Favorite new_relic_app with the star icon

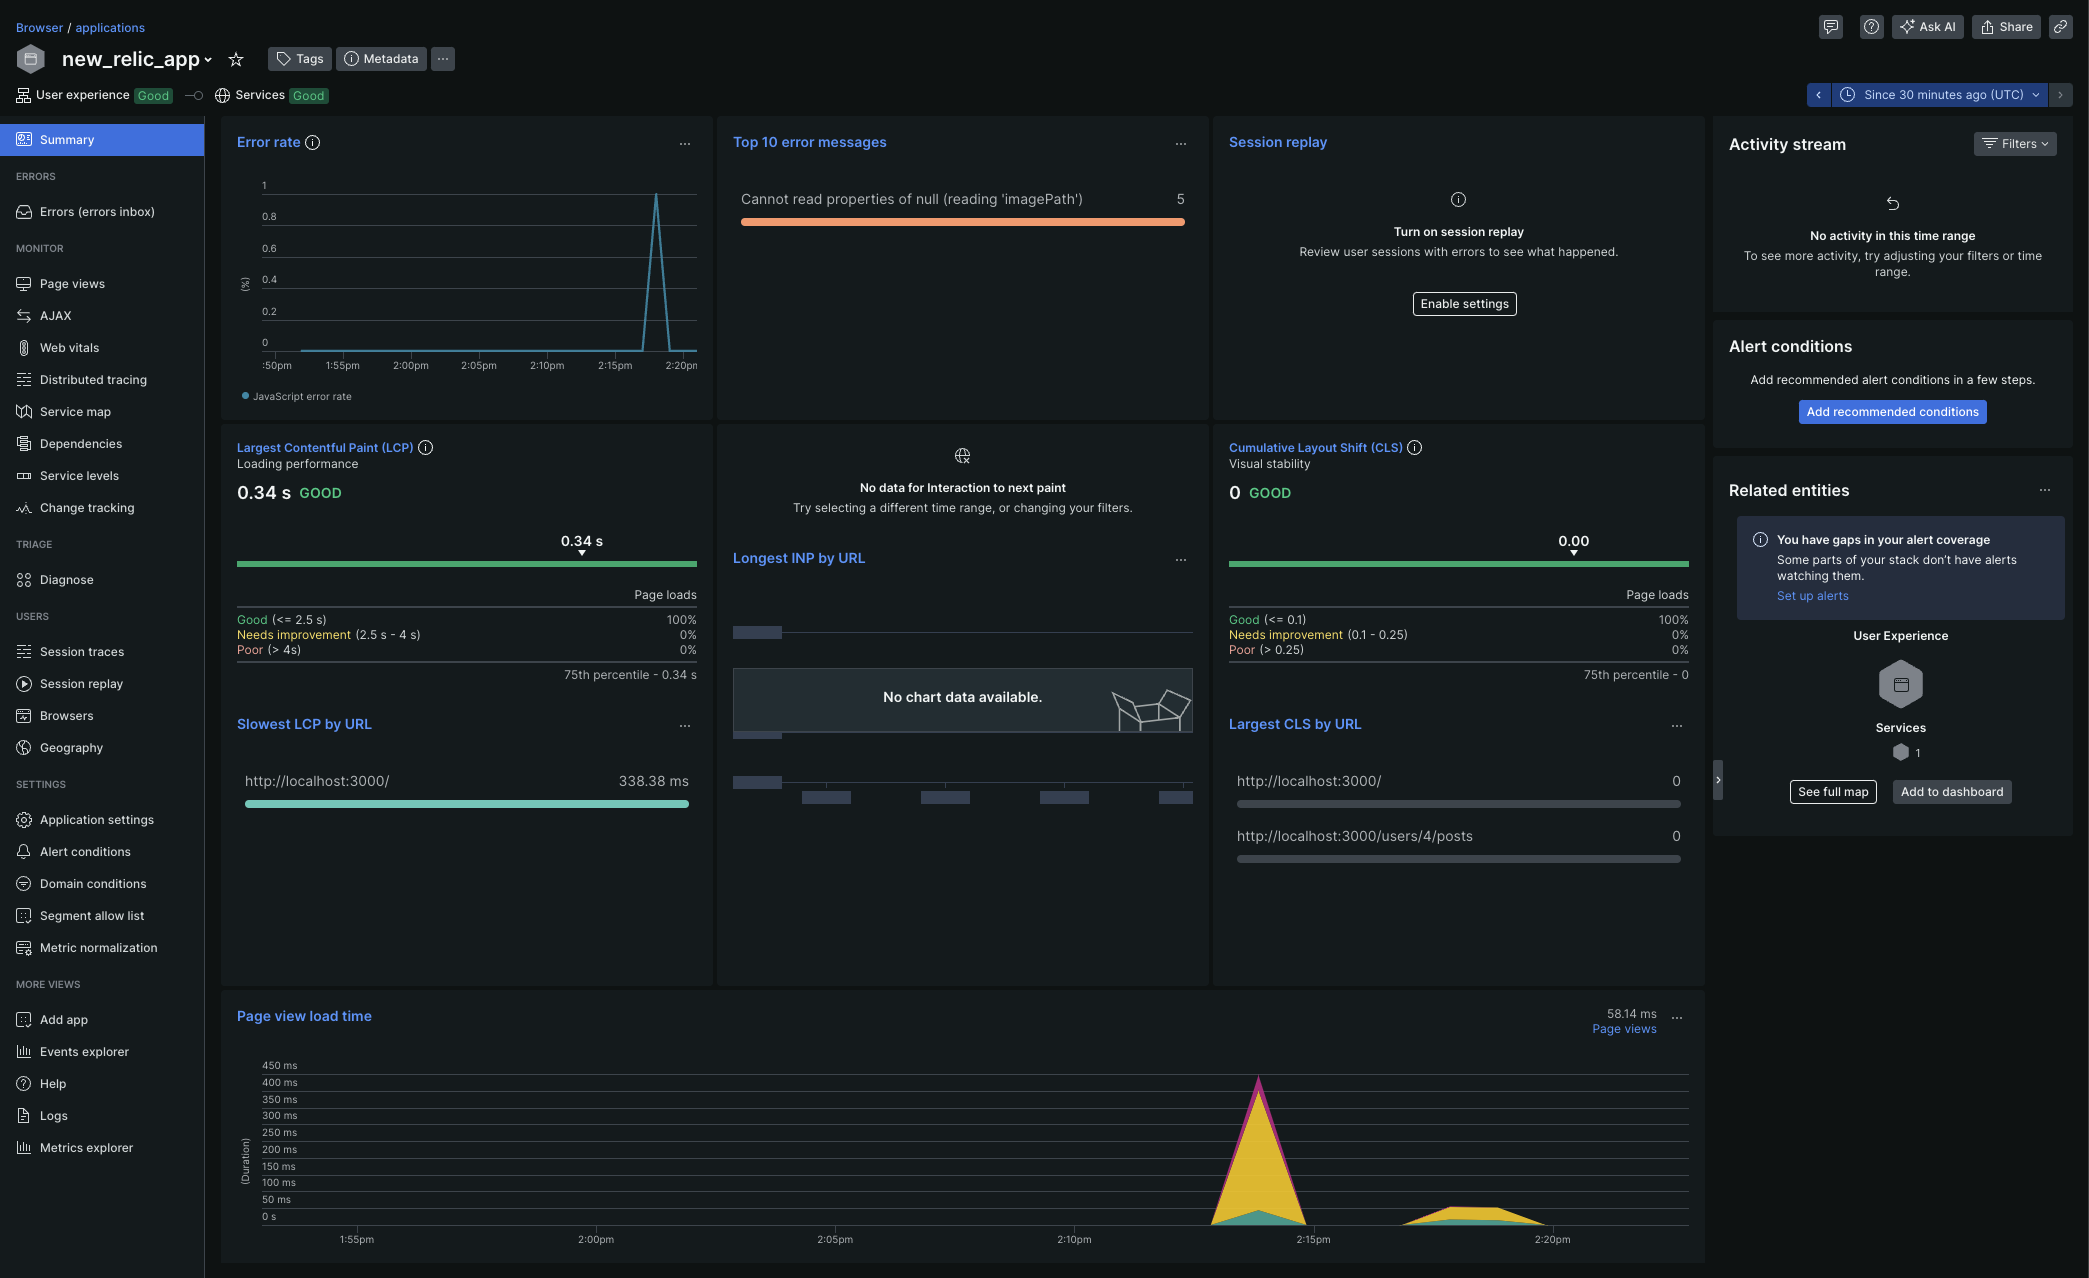click(x=236, y=59)
